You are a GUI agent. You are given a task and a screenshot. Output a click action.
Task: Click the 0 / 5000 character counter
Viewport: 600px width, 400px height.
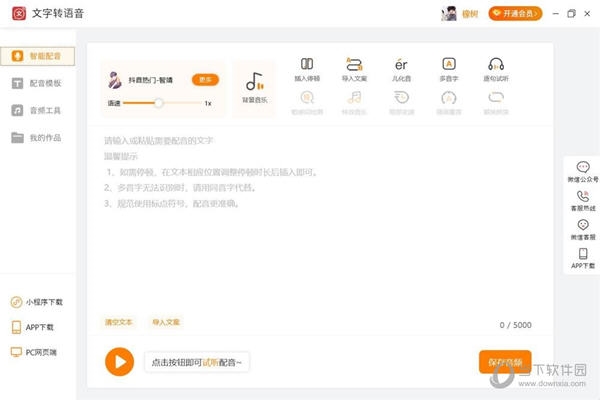click(x=515, y=325)
